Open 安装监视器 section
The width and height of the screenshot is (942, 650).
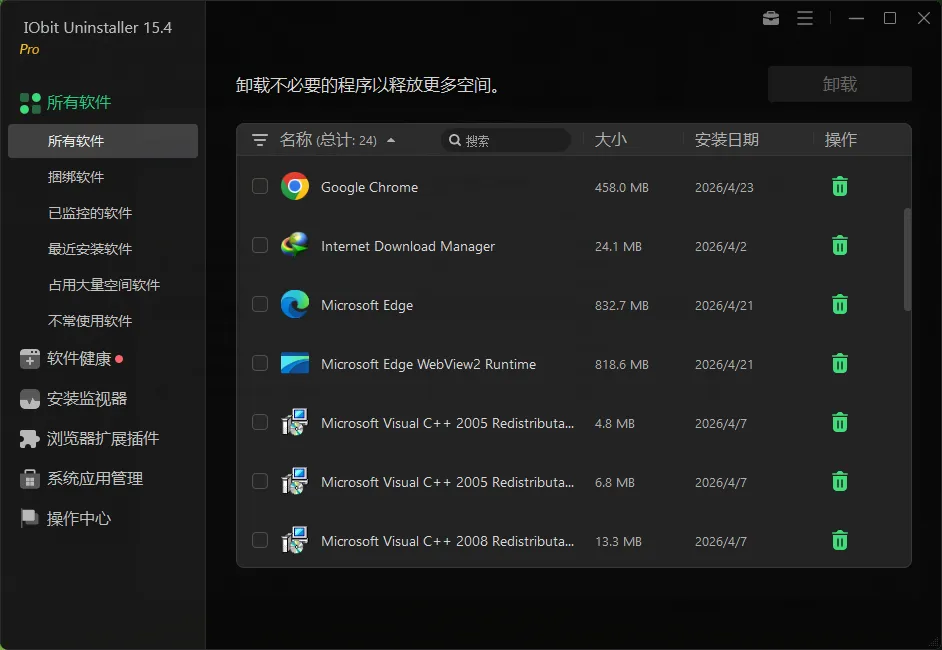tap(87, 399)
